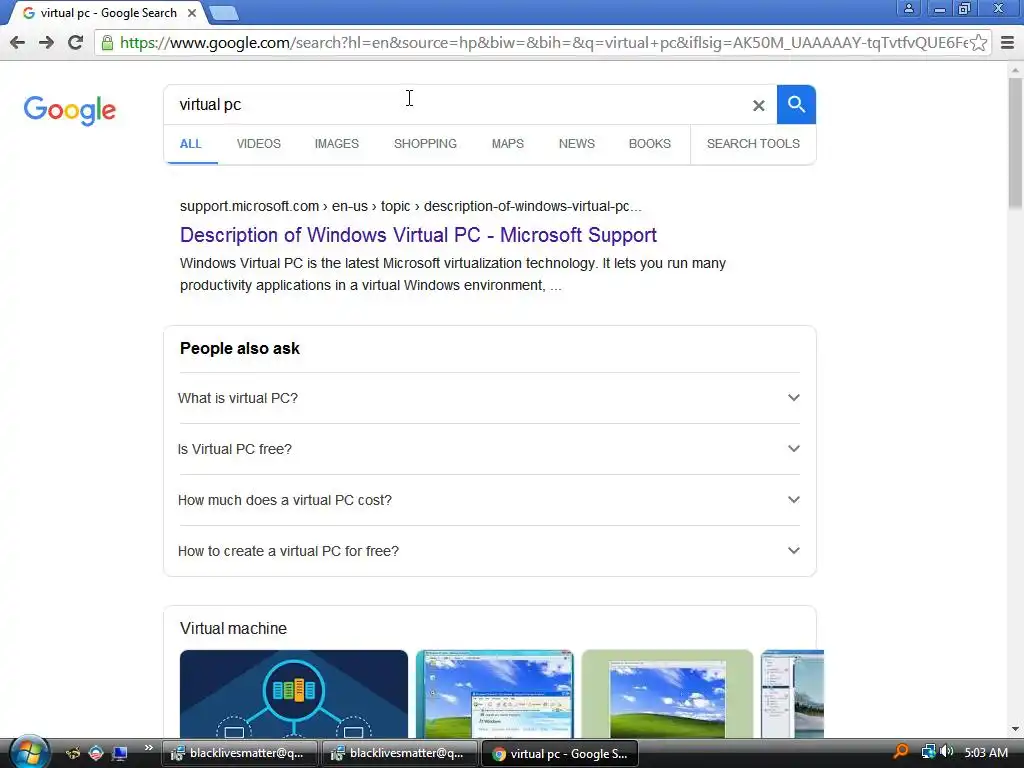Open the volume speaker tray icon
The image size is (1024, 768).
pos(946,752)
